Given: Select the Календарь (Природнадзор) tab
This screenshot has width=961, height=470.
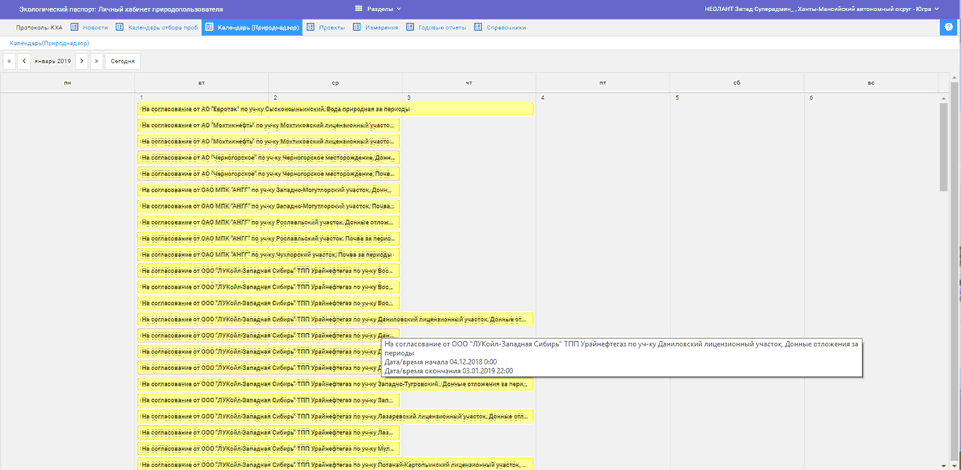Looking at the screenshot, I should [252, 28].
